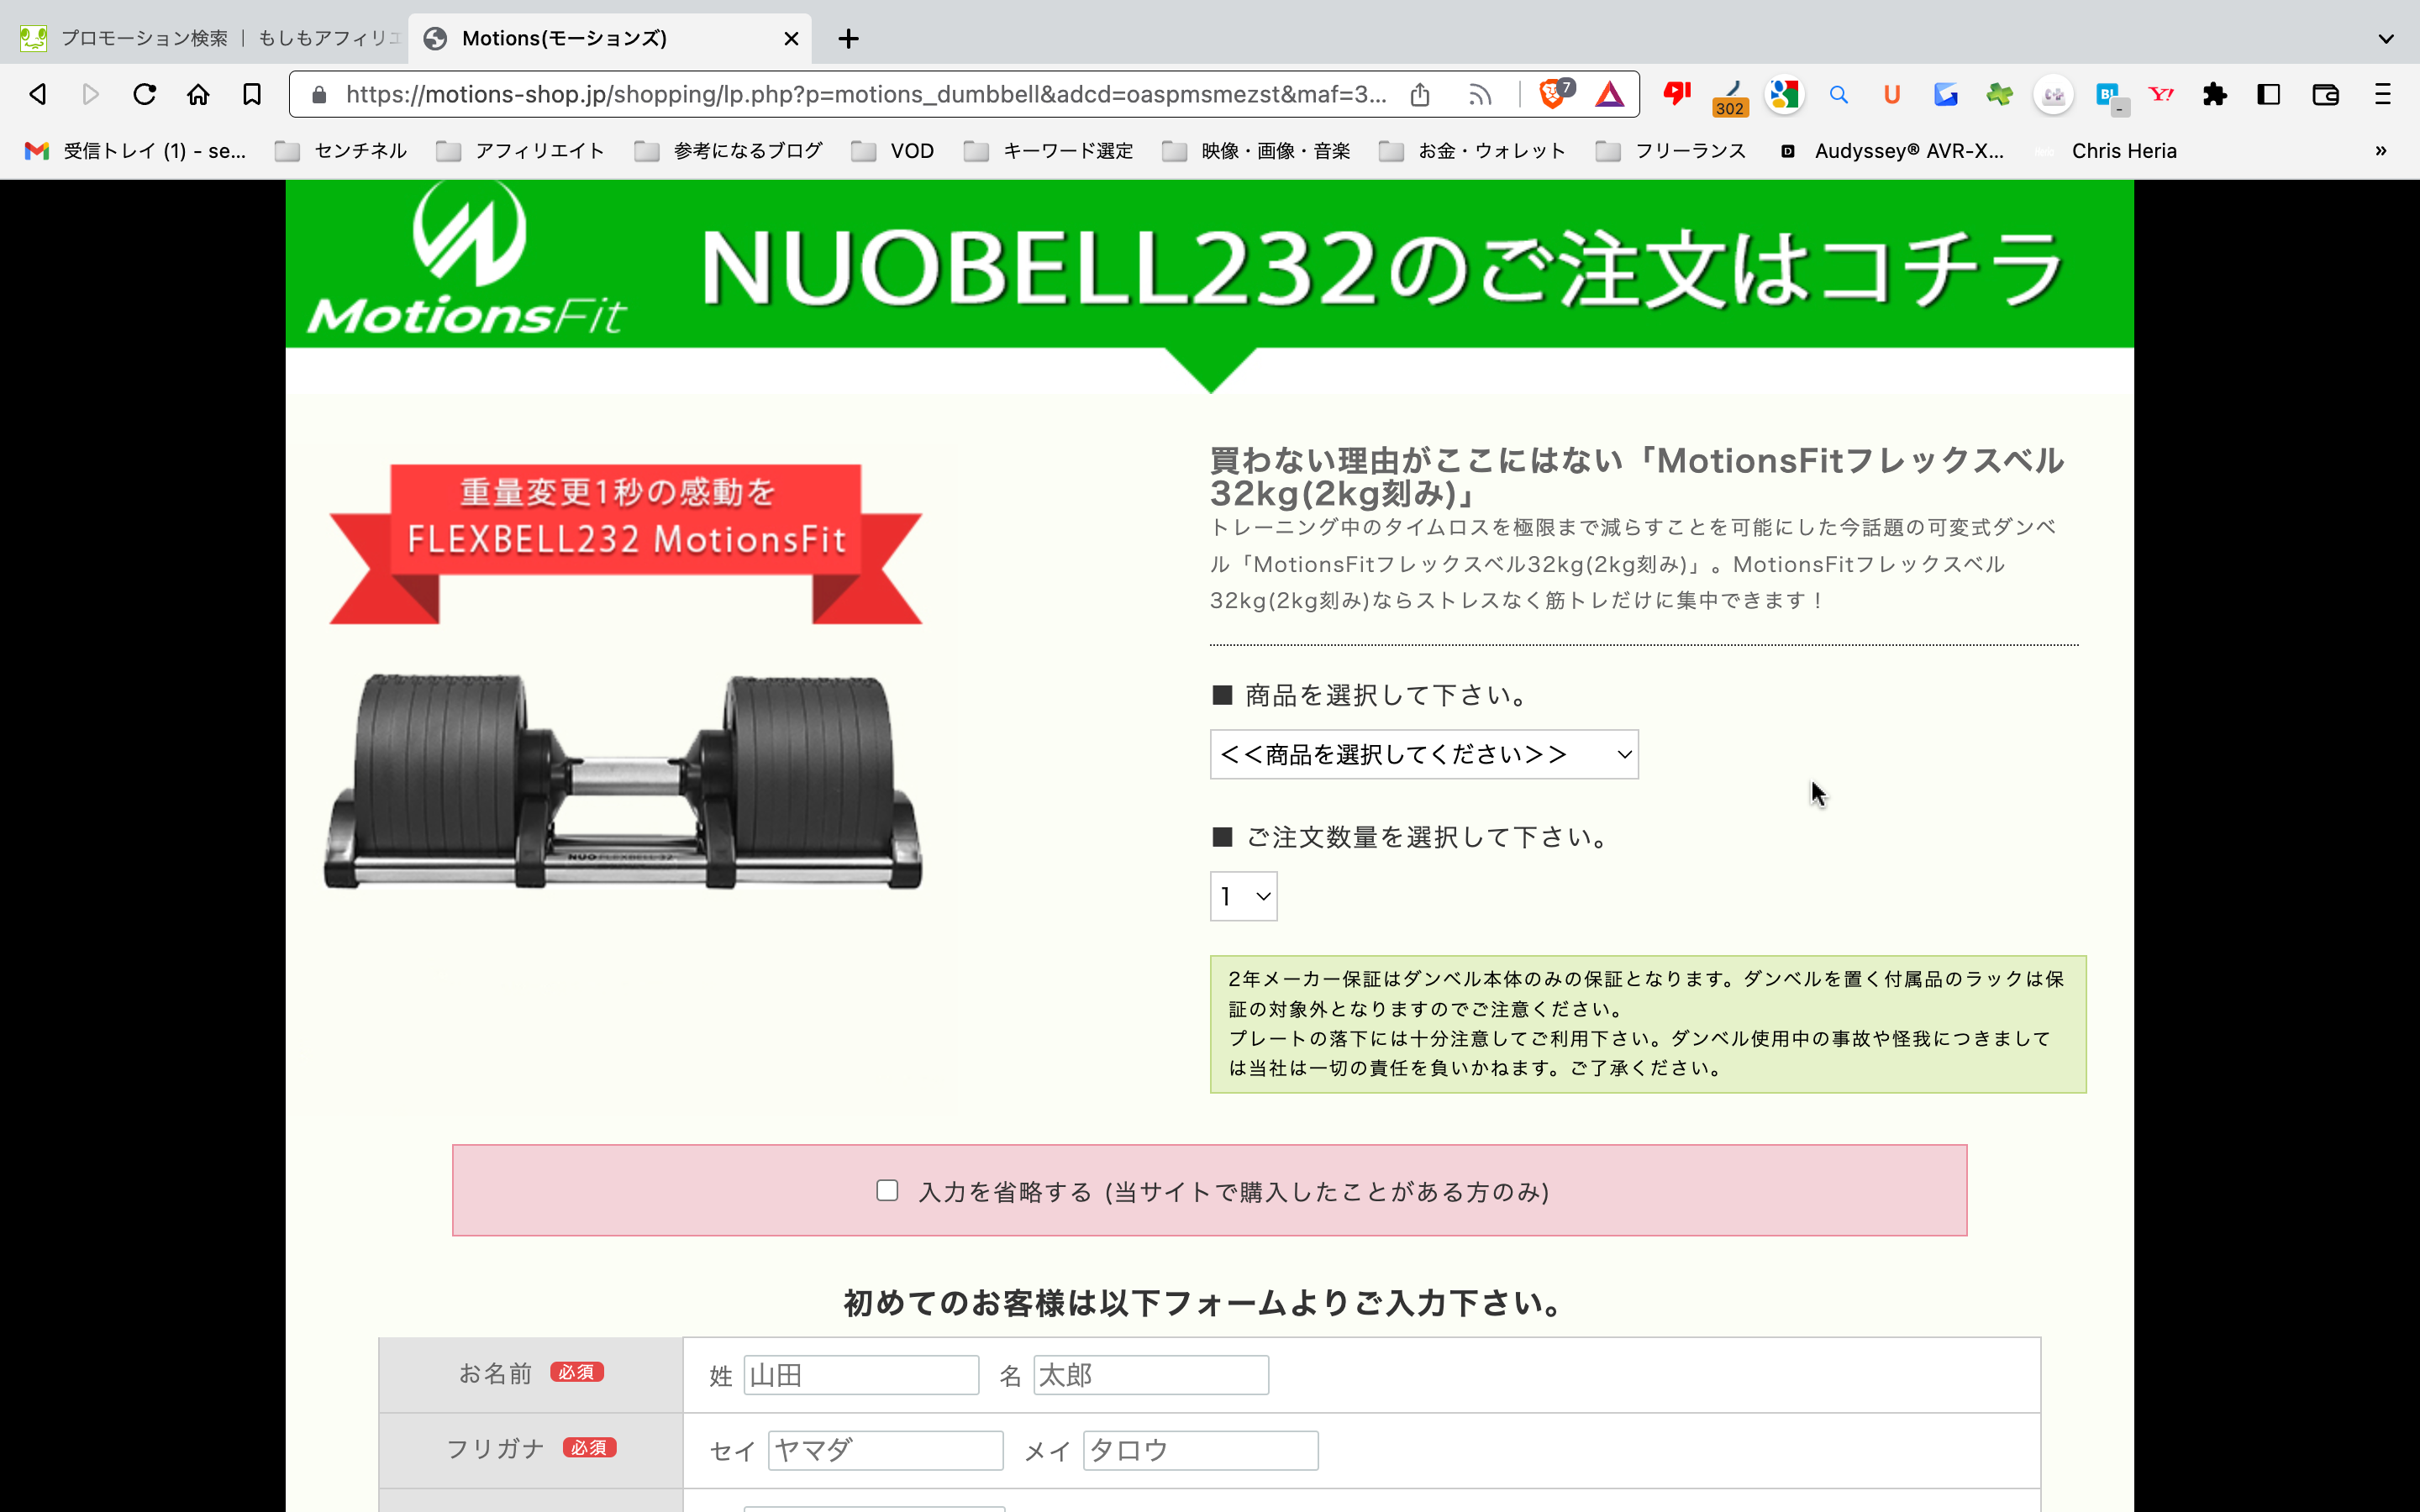
Task: Click the forward navigation arrow
Action: click(x=91, y=94)
